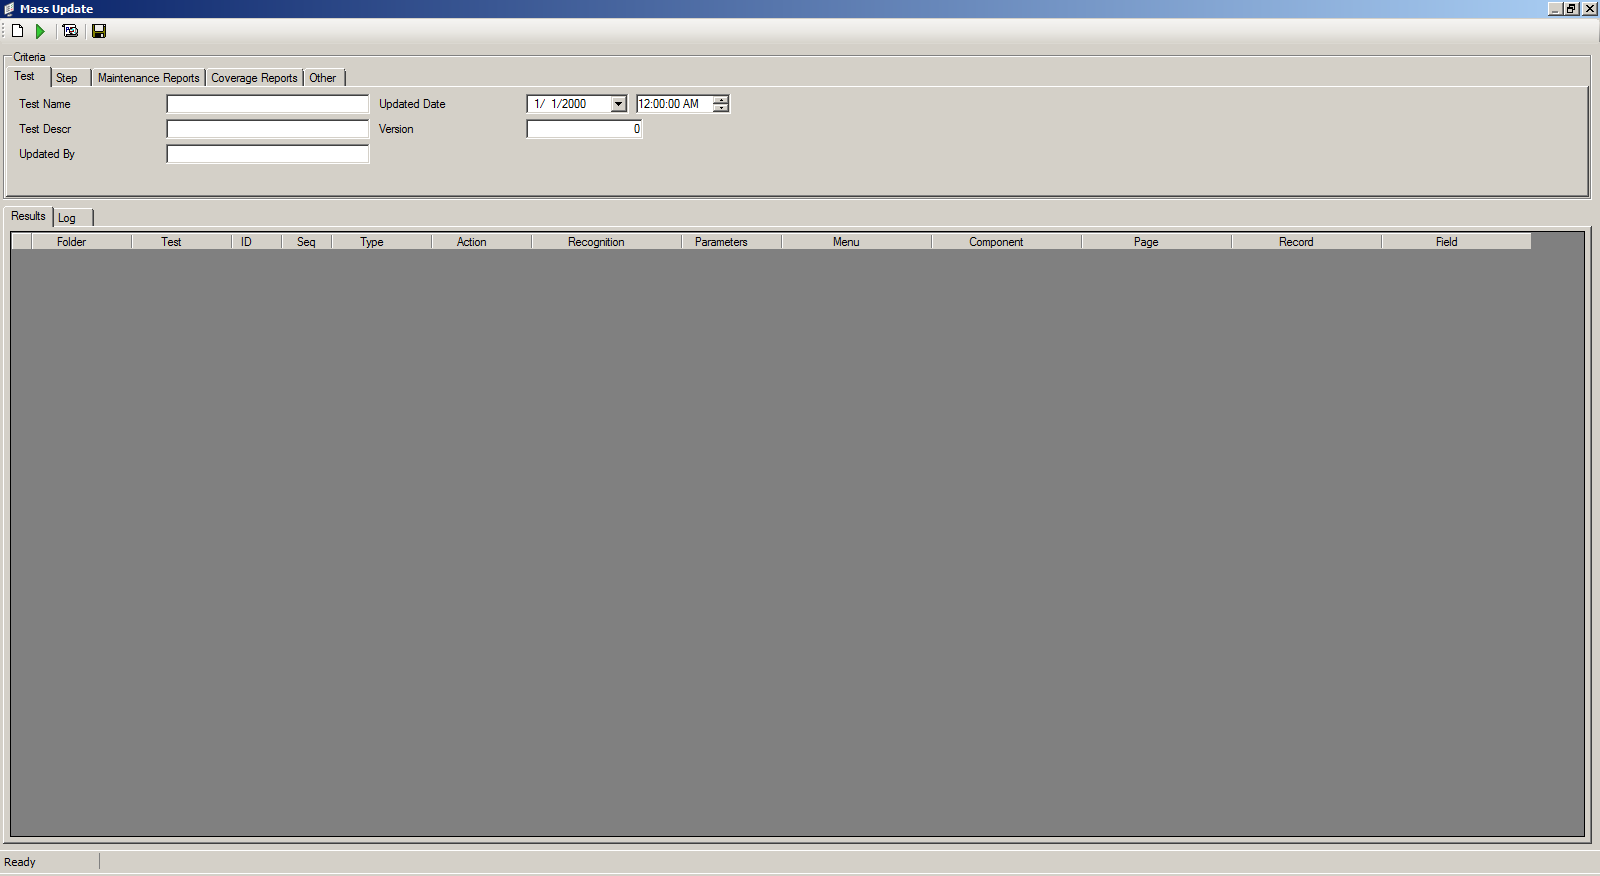Click the Recognition column header
This screenshot has width=1600, height=876.
[596, 242]
